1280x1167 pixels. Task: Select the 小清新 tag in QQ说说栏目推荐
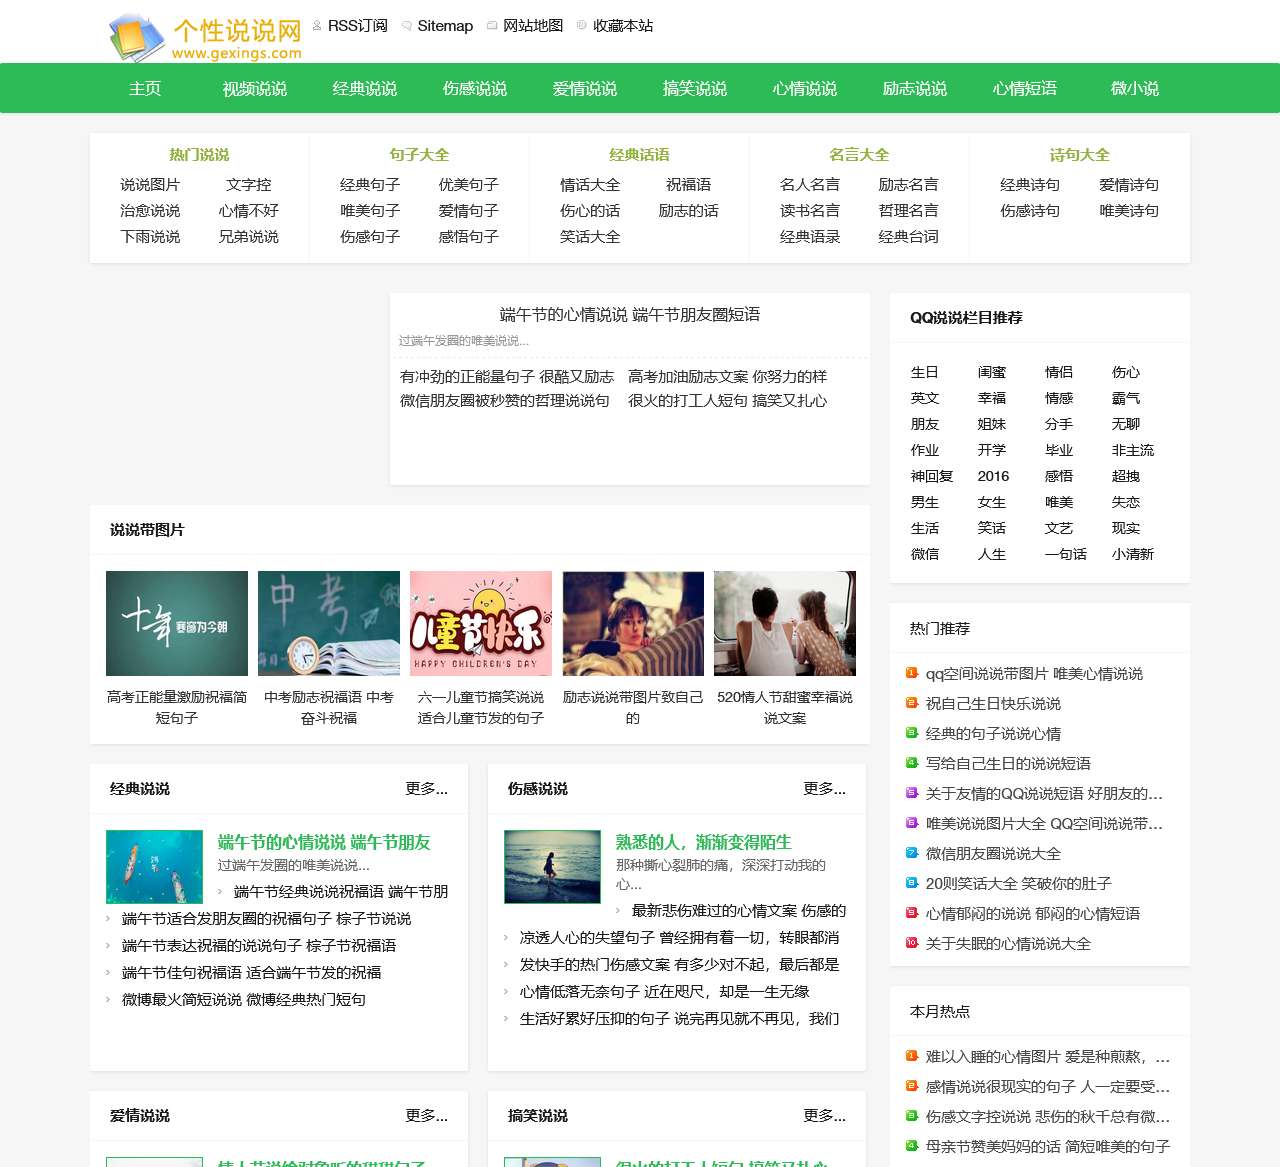coord(1133,554)
